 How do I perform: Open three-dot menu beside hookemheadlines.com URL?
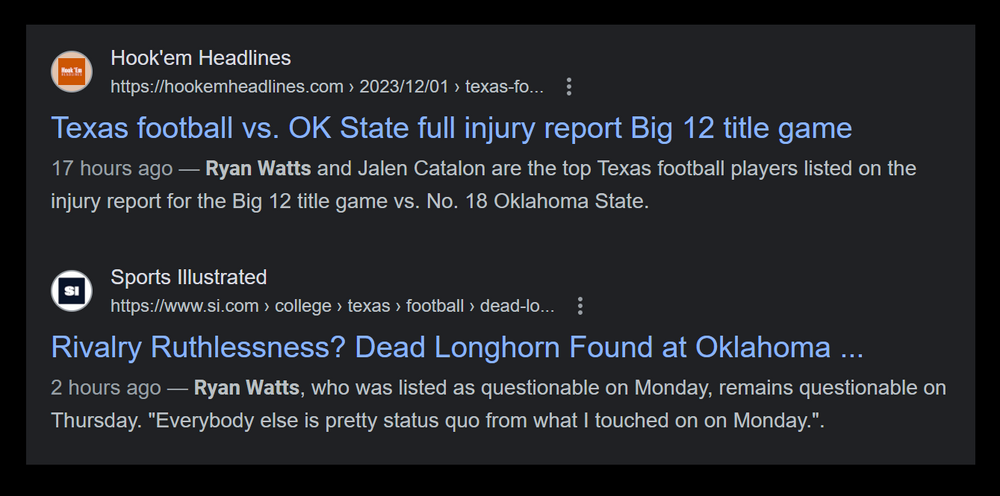569,87
